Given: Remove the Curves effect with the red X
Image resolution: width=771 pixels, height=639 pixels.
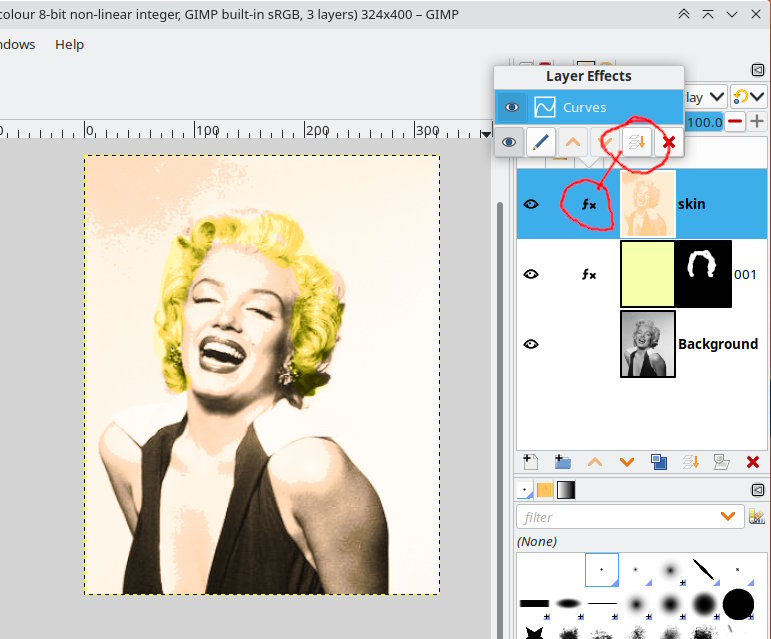Looking at the screenshot, I should [x=669, y=142].
